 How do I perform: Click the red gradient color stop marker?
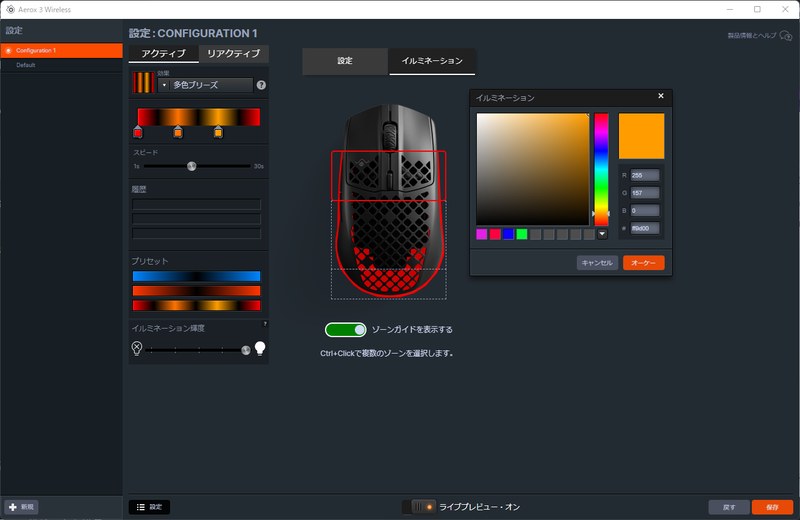coord(138,133)
